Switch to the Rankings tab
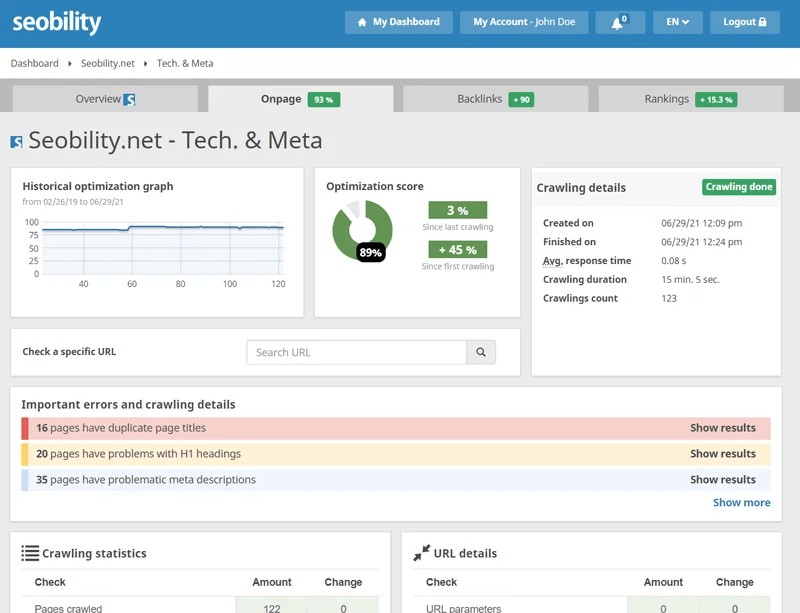 pyautogui.click(x=667, y=99)
